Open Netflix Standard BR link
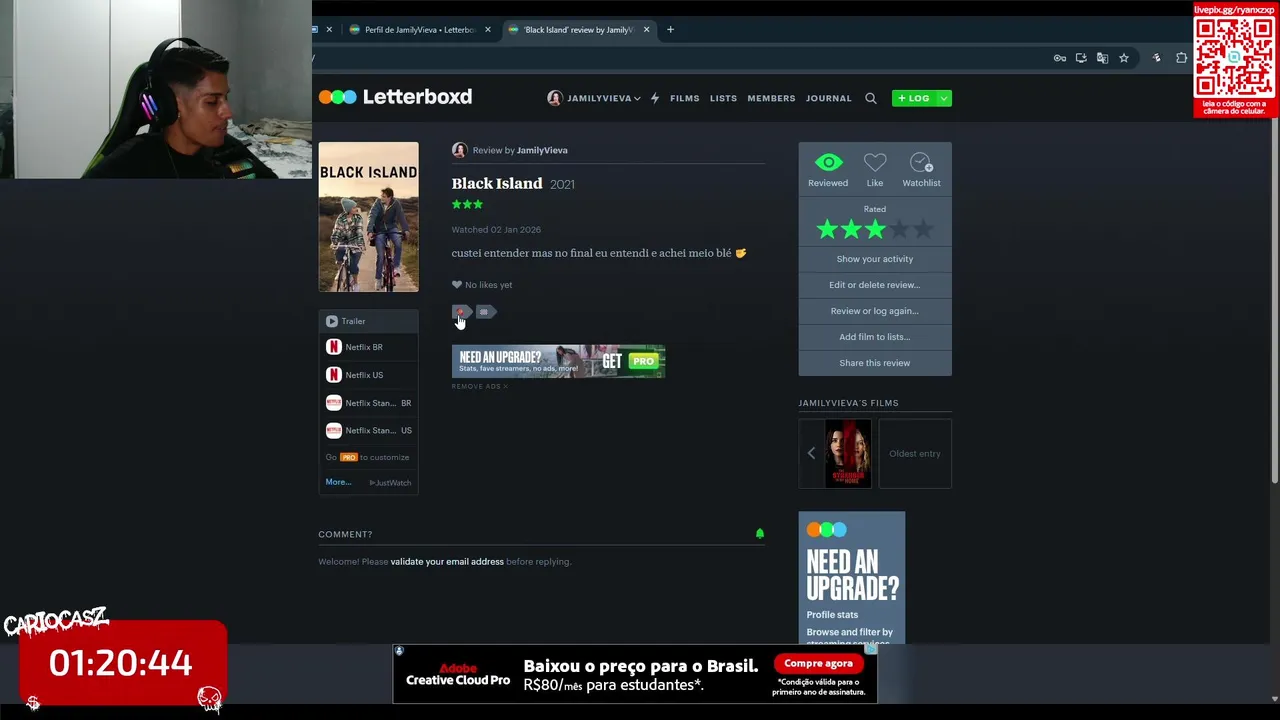 (x=368, y=403)
